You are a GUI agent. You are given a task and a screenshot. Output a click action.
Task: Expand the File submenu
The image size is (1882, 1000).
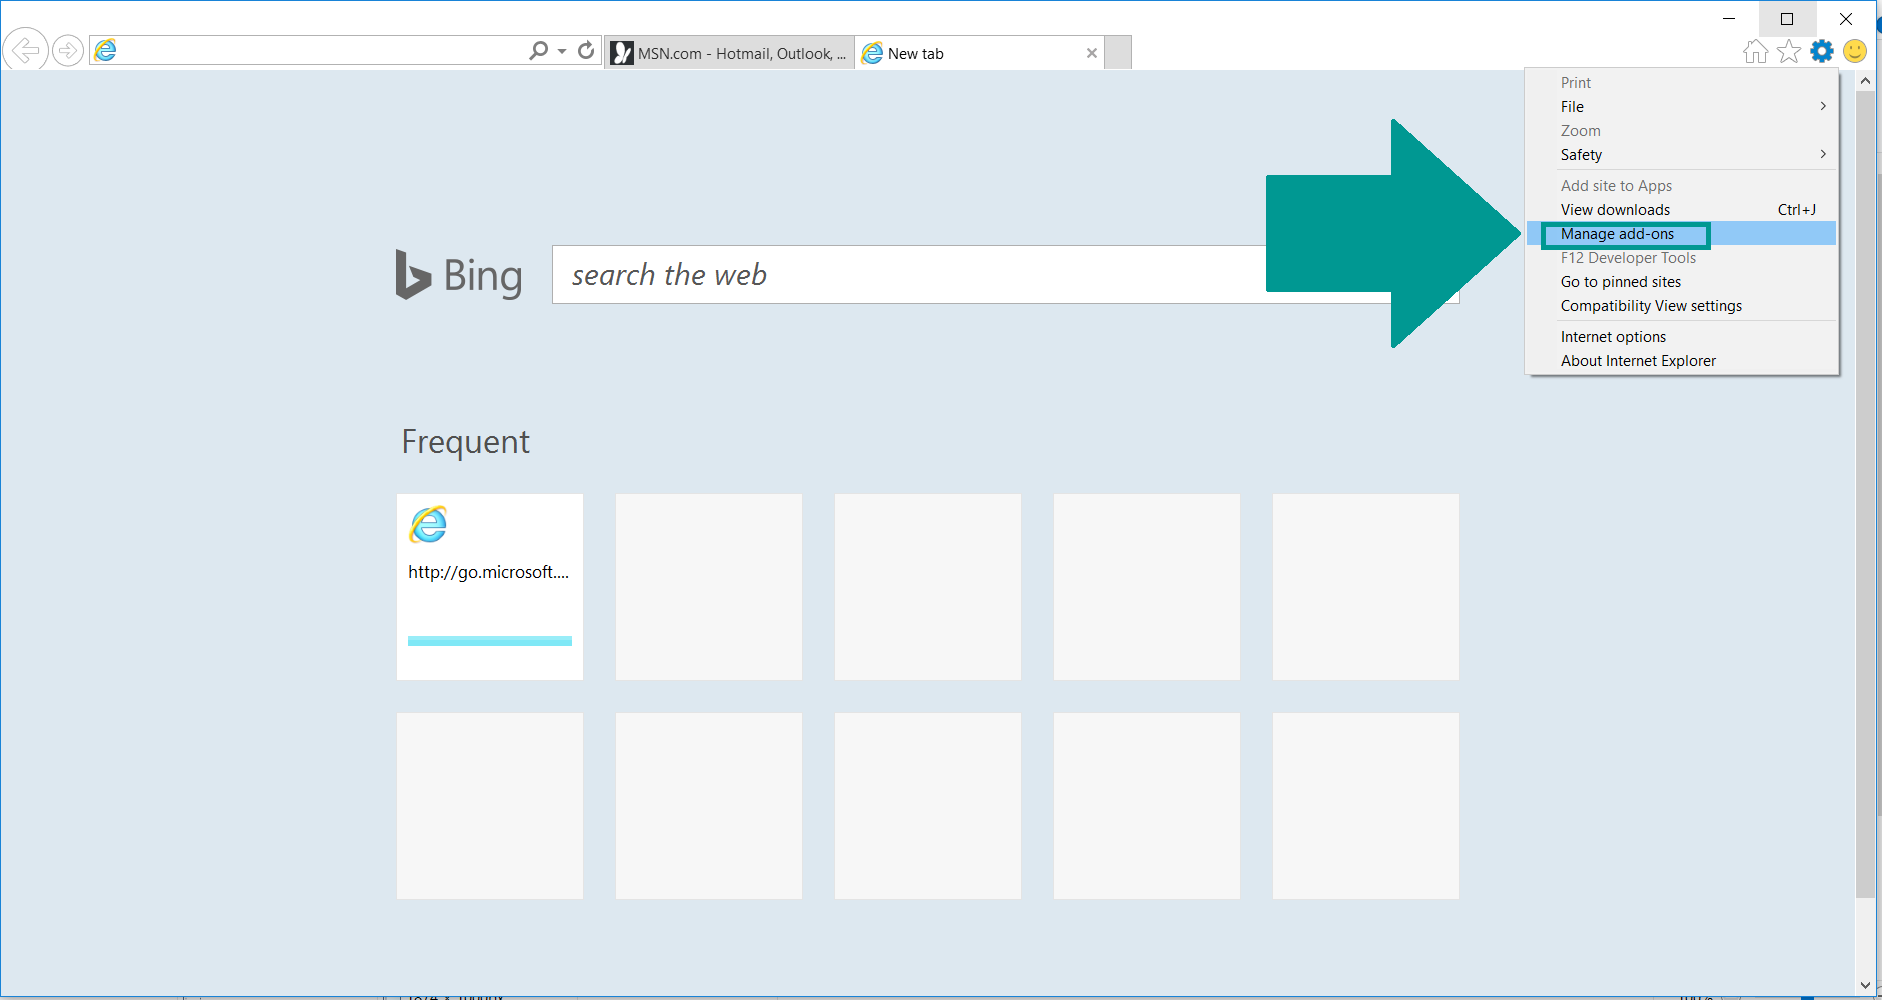point(1690,107)
